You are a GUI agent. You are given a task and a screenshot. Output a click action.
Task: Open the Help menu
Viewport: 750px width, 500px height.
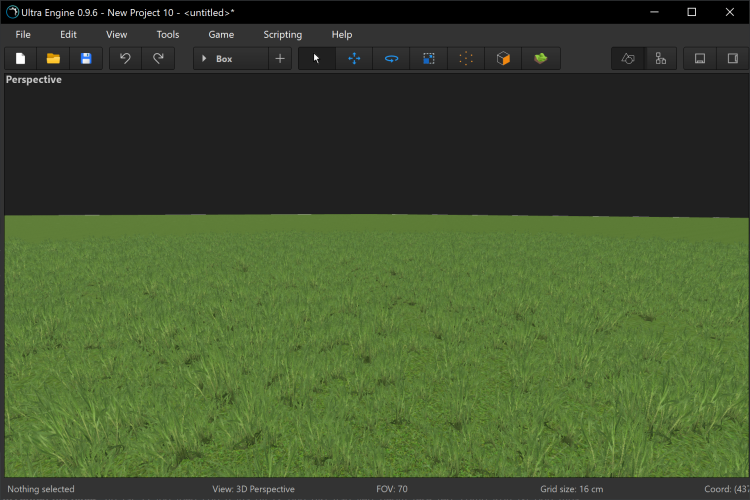click(342, 34)
